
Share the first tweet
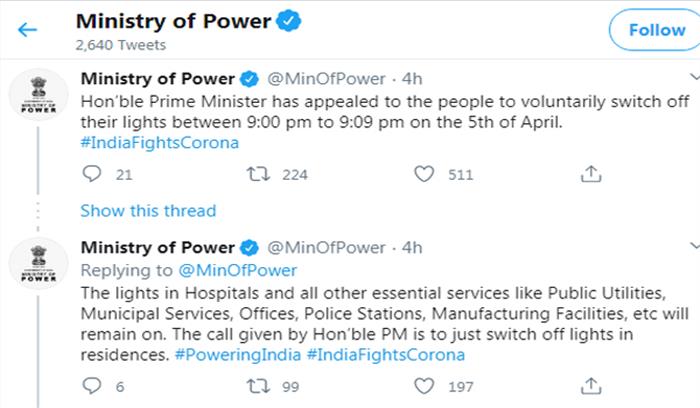[x=591, y=174]
